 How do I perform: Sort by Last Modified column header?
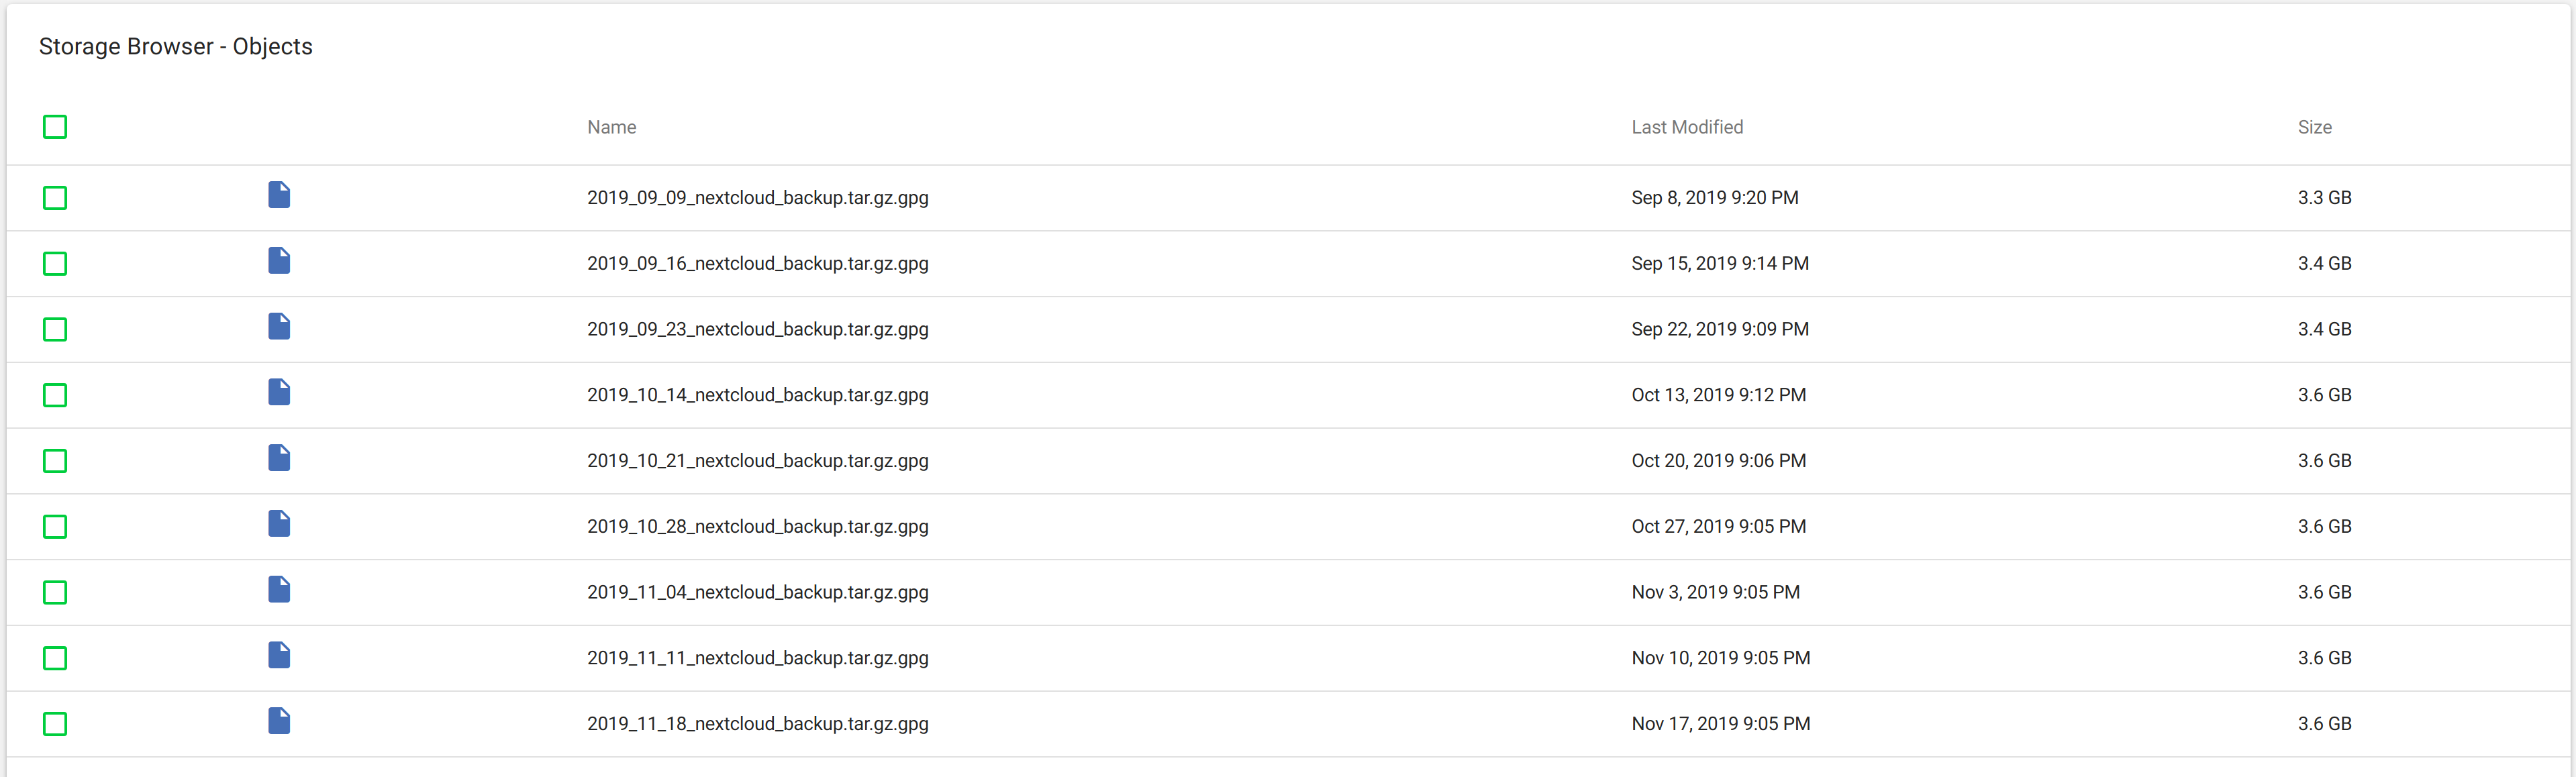click(x=1687, y=127)
